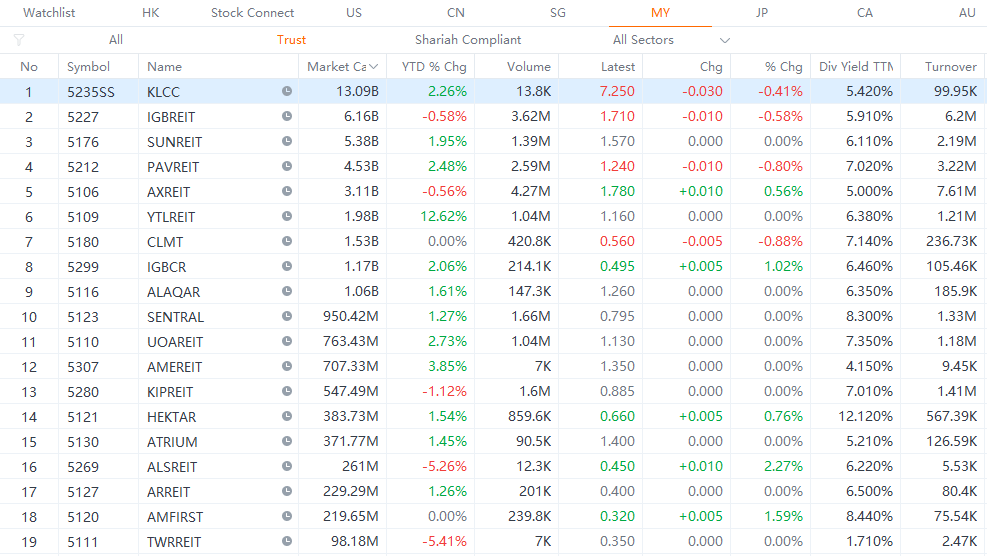Screen dimensions: 987x556
Task: Open the Stock Connect tab
Action: point(252,13)
